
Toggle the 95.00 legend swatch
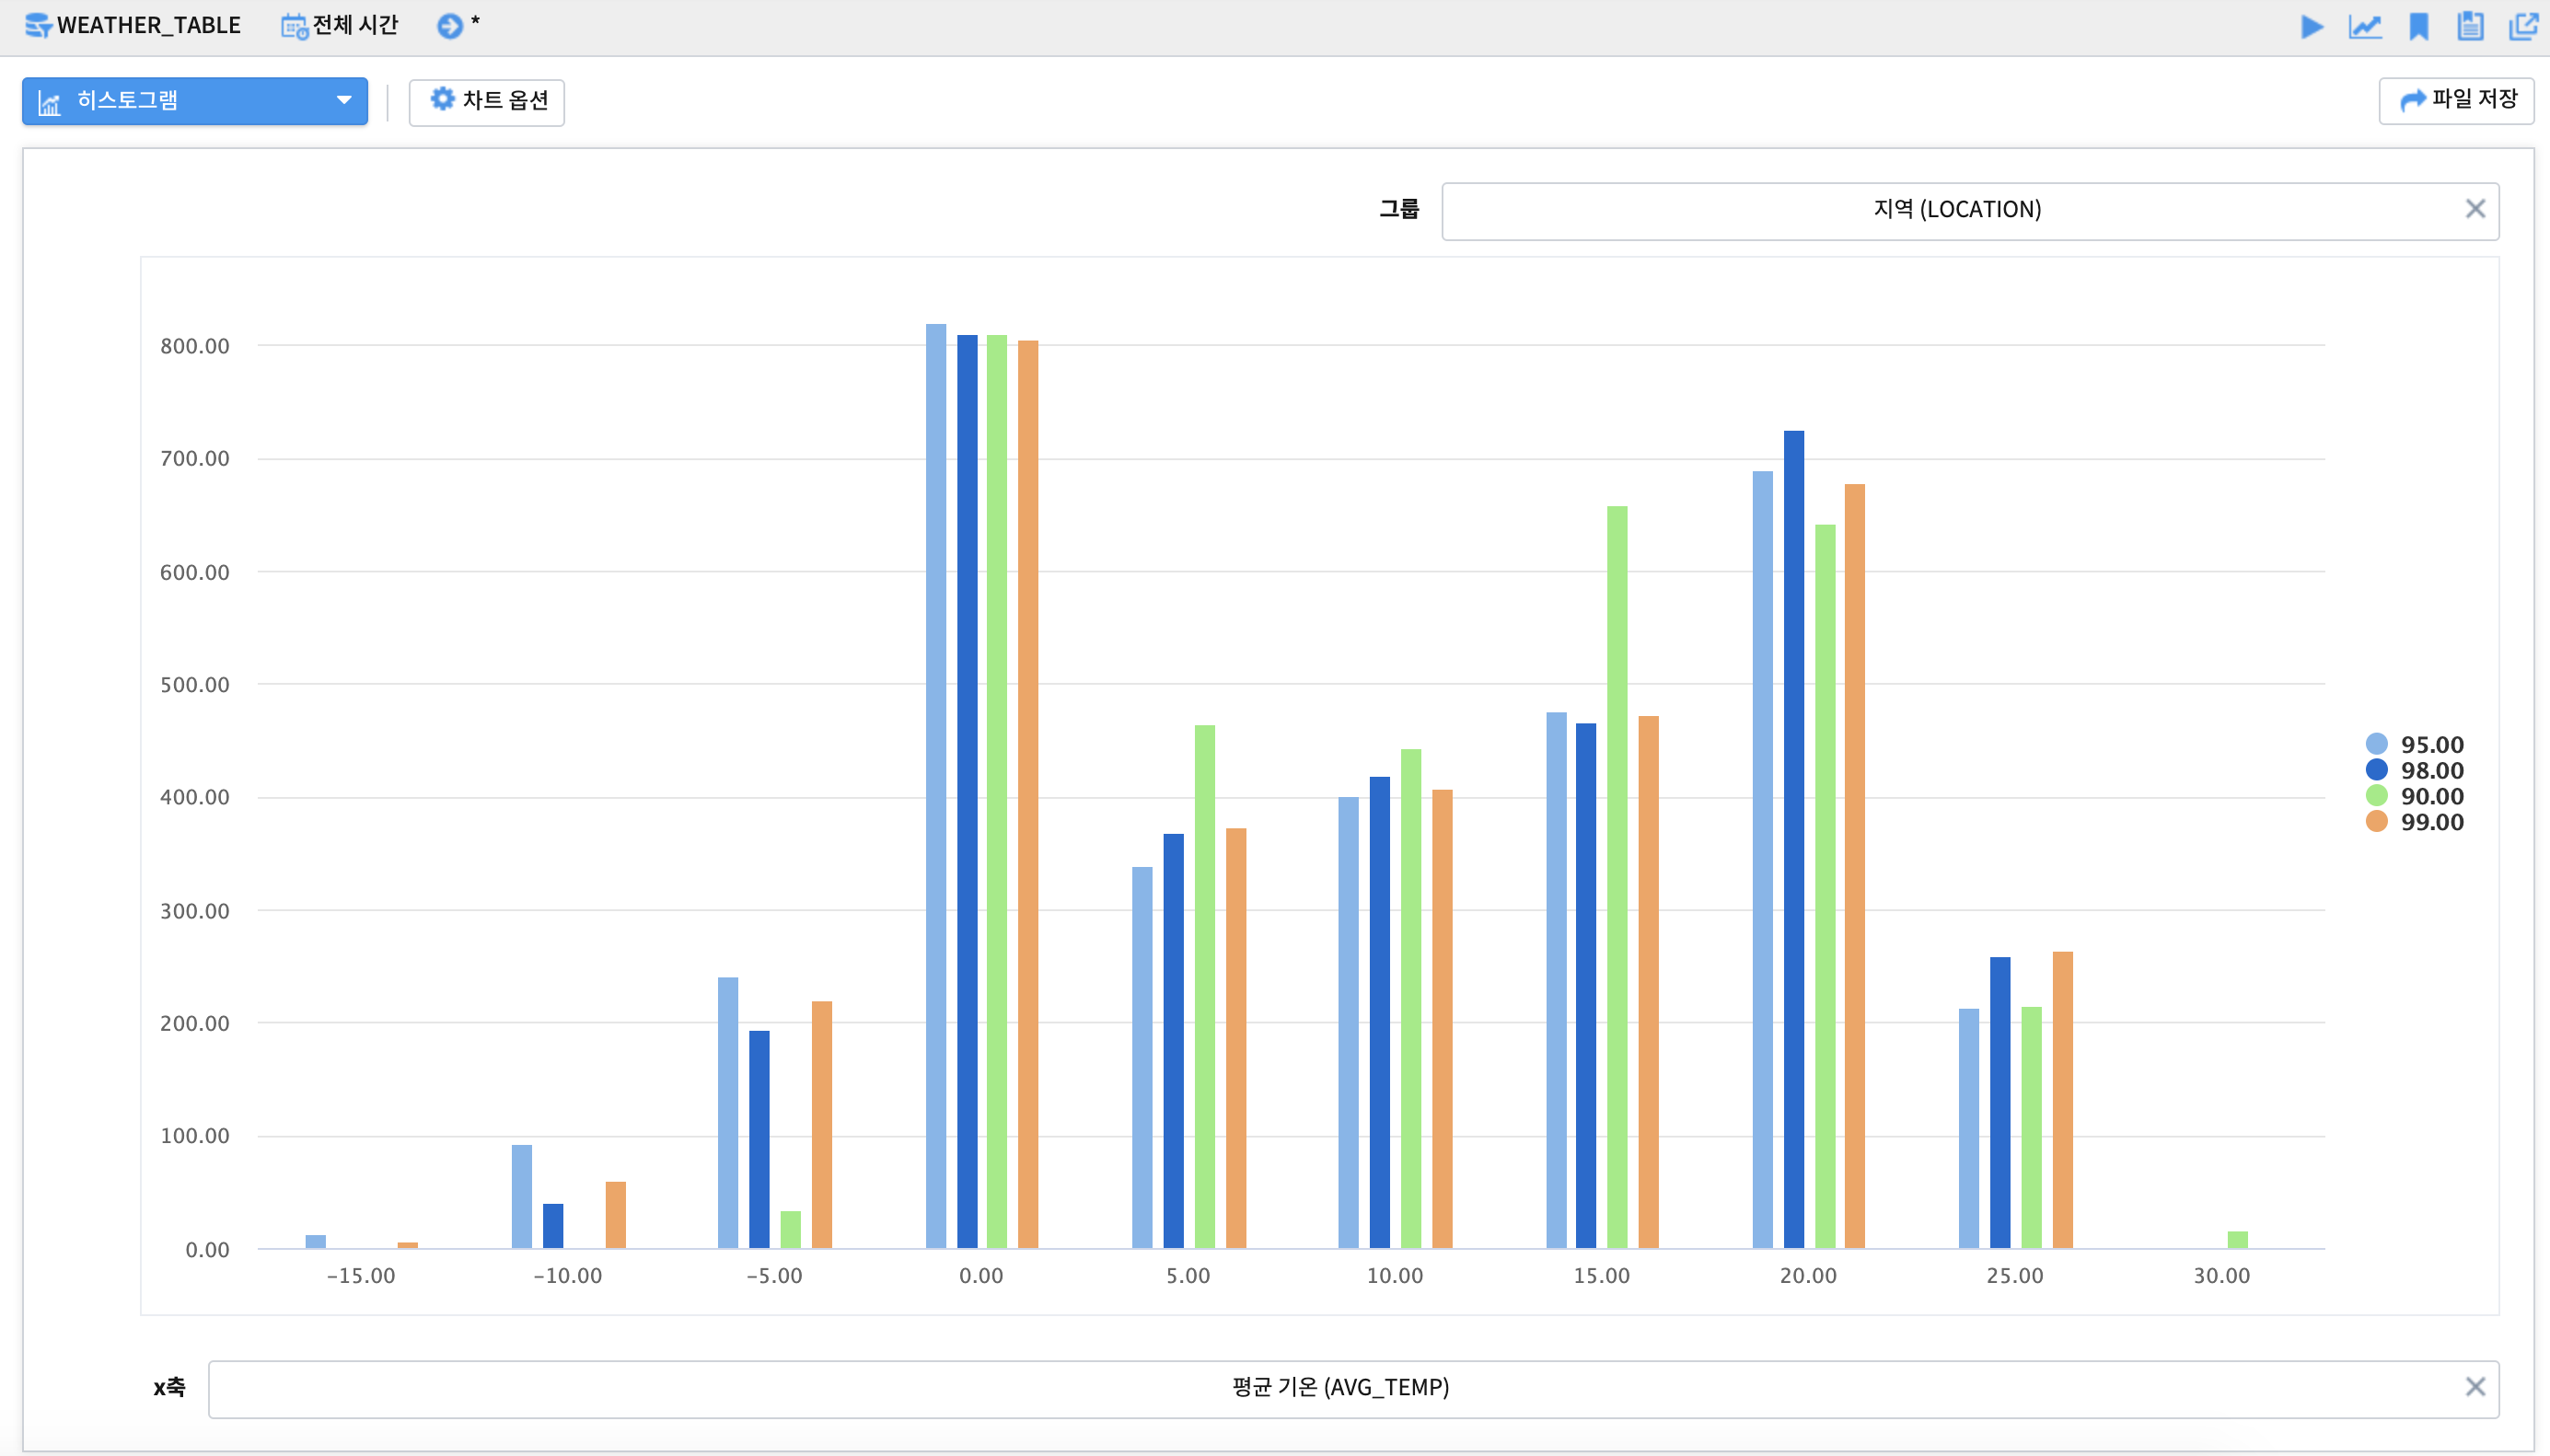pos(2376,744)
